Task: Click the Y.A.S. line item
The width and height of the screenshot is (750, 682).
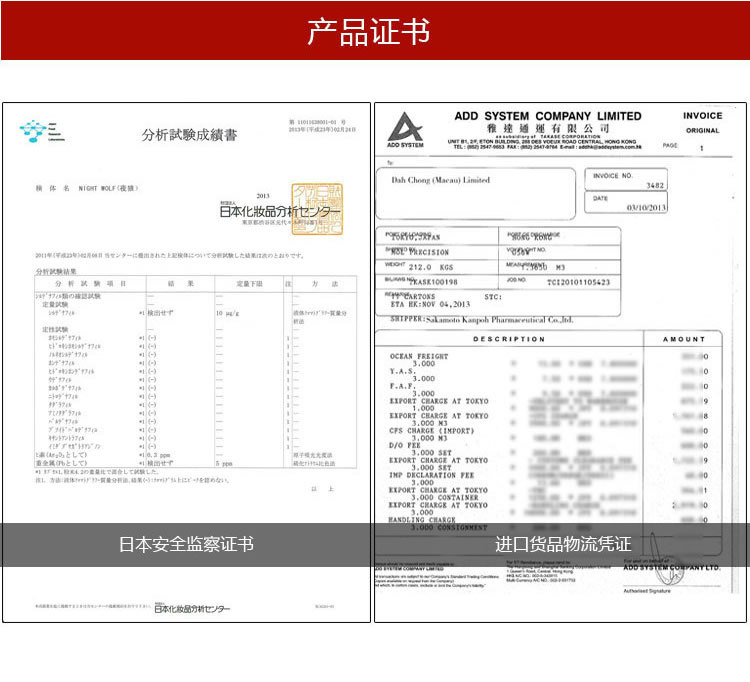Action: pyautogui.click(x=403, y=371)
